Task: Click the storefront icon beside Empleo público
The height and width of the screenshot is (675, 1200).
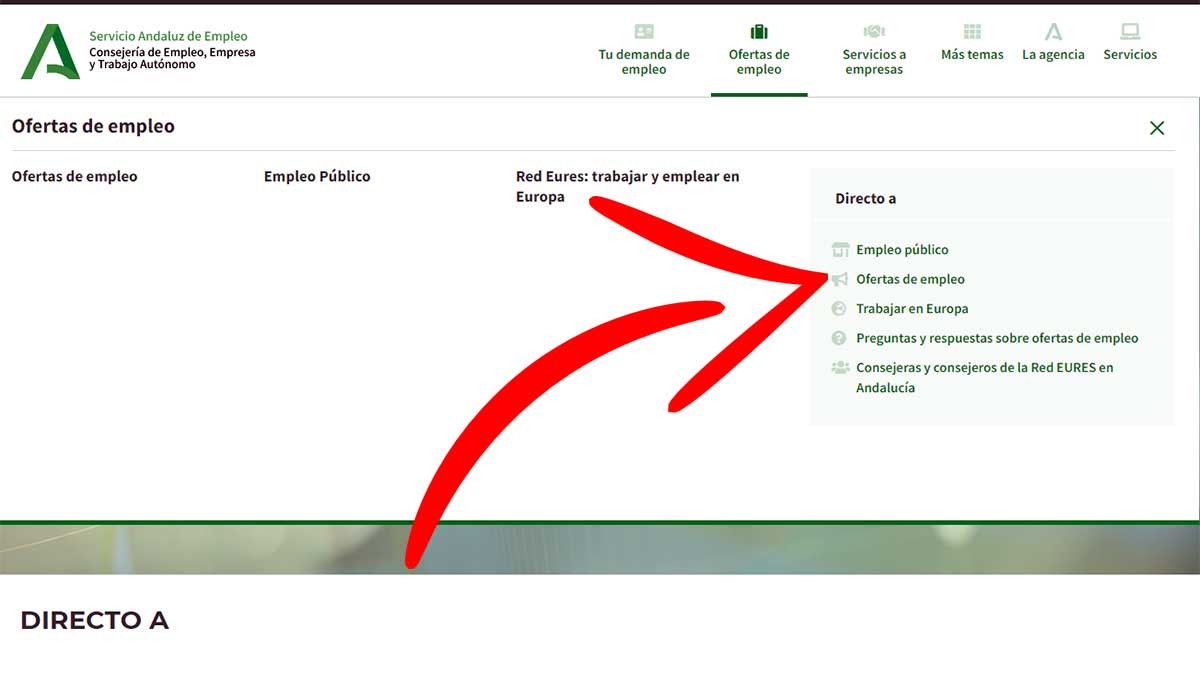Action: [840, 250]
